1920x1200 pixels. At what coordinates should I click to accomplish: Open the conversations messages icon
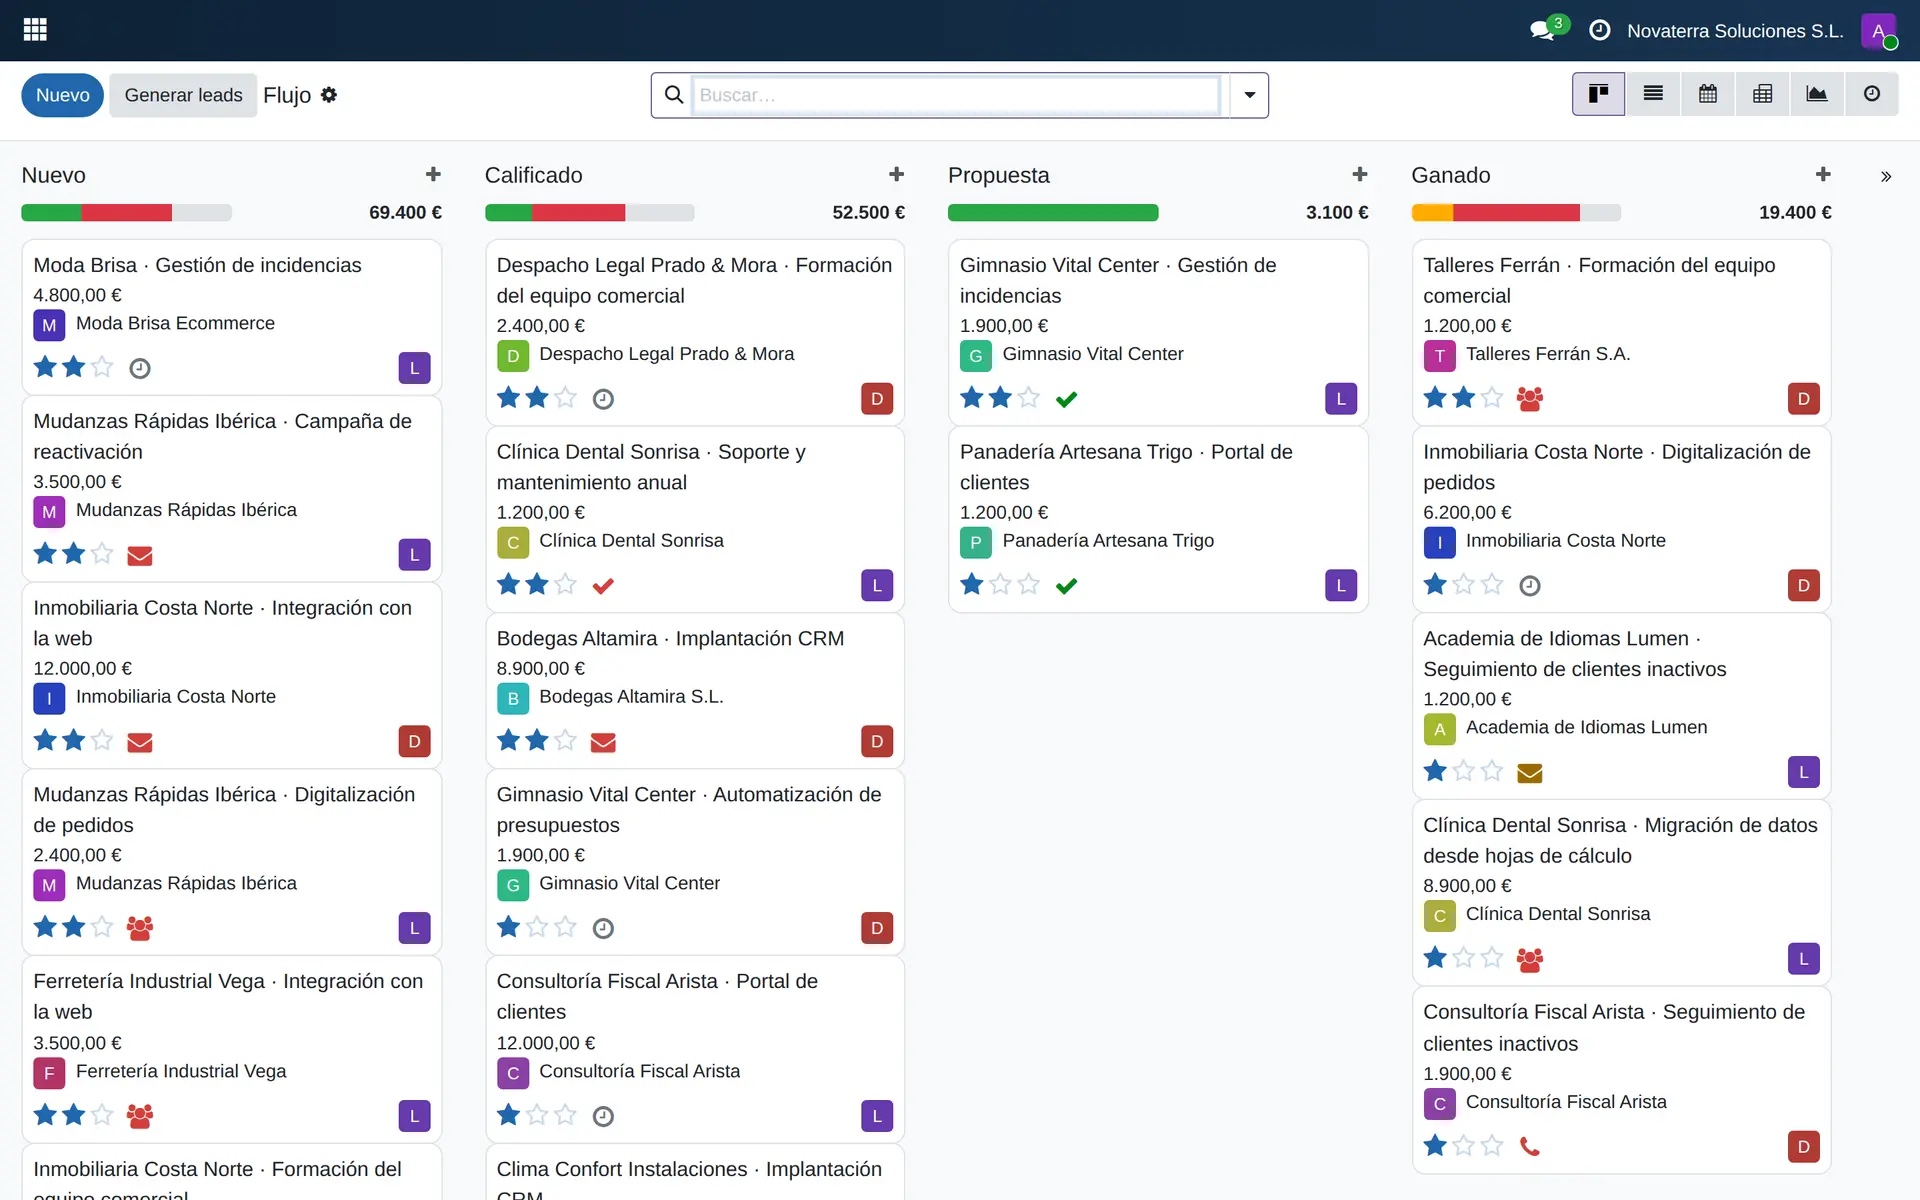[1542, 31]
